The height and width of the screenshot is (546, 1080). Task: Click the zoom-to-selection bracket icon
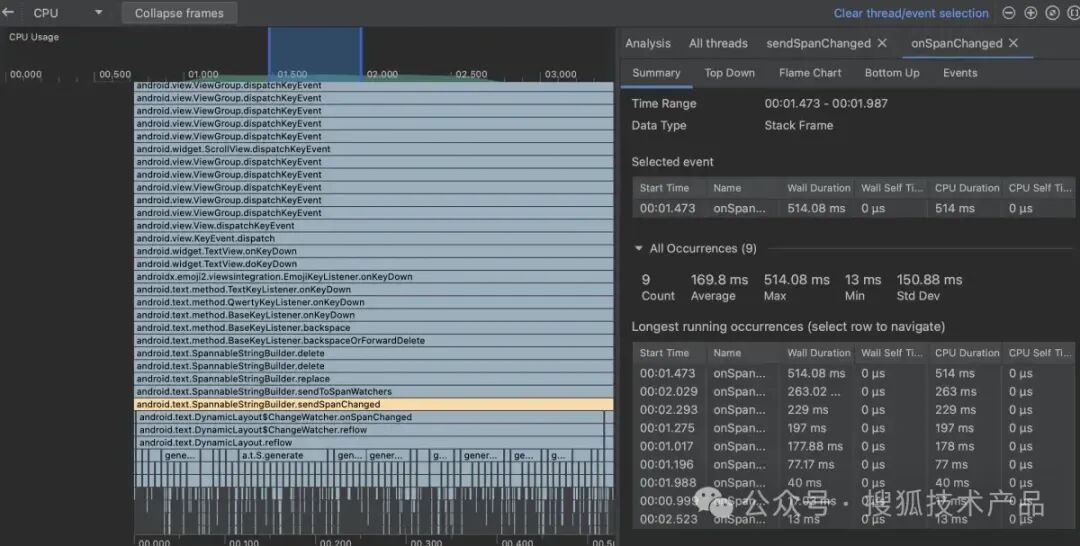(x=1073, y=13)
